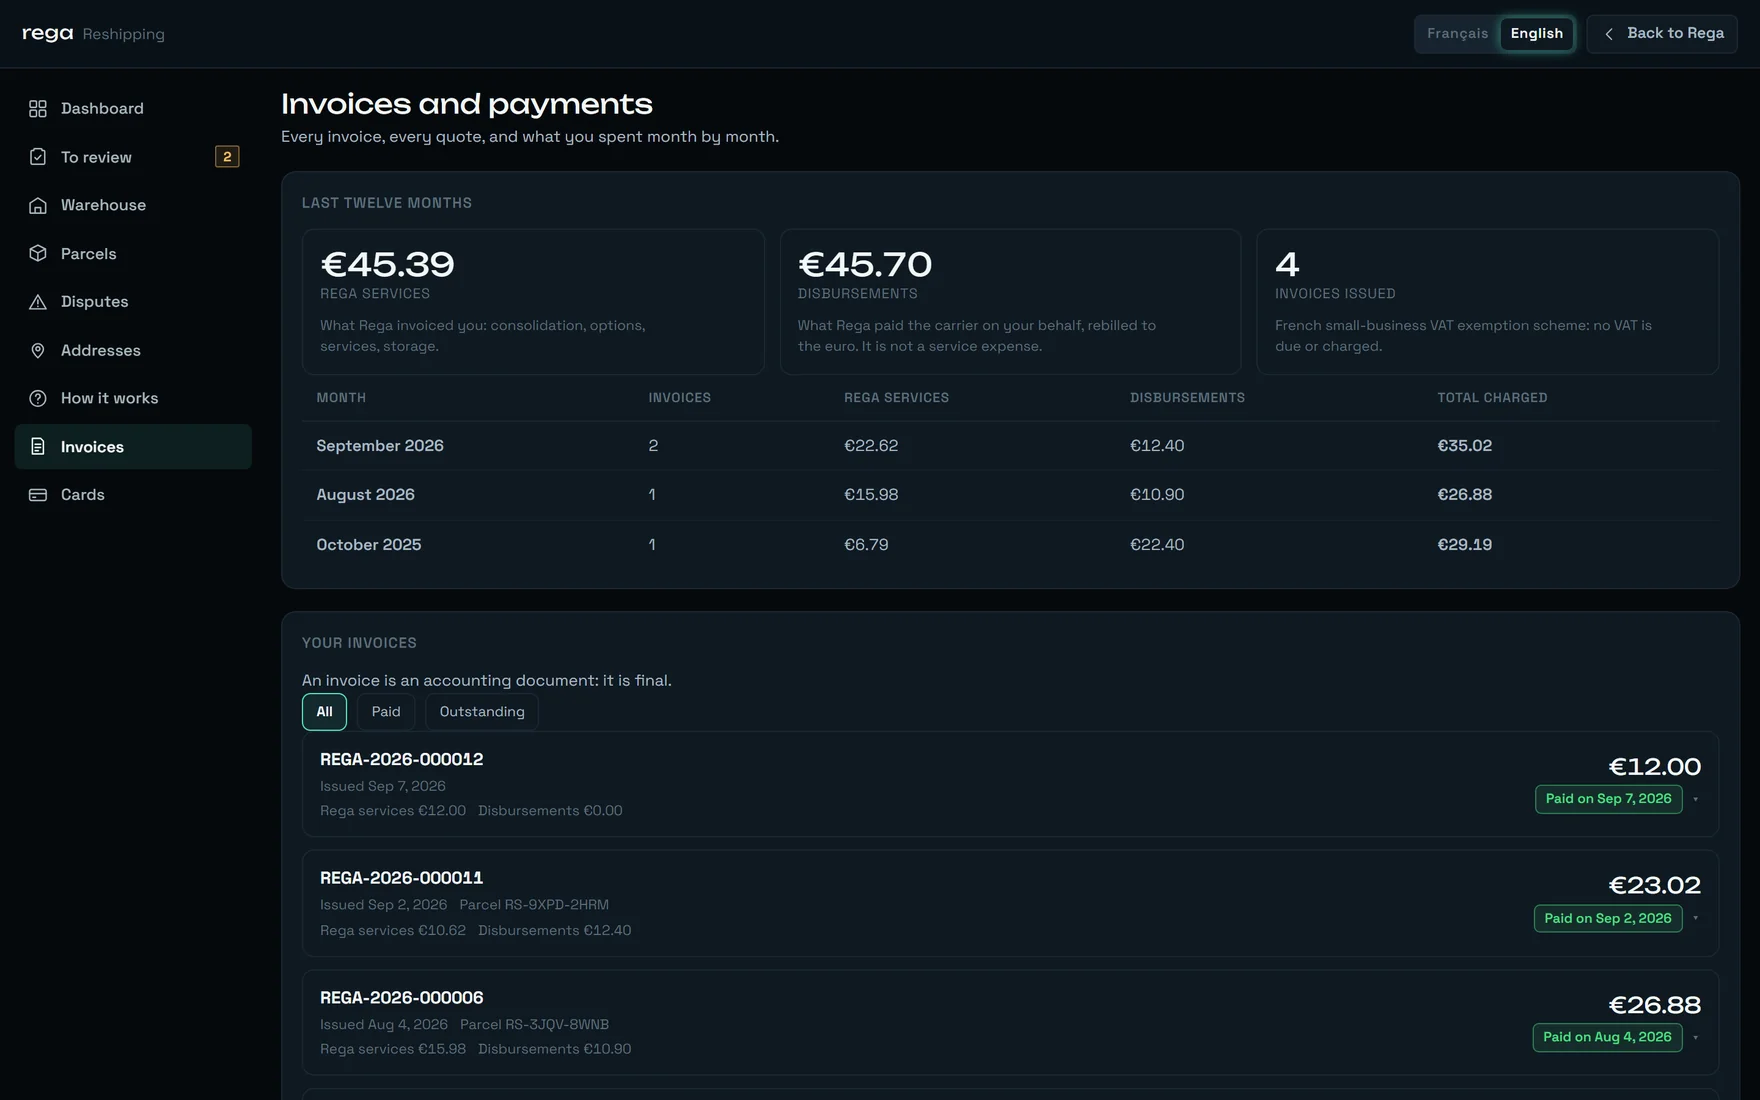Open Cards page
Screen dimensions: 1760x1100
[133, 495]
